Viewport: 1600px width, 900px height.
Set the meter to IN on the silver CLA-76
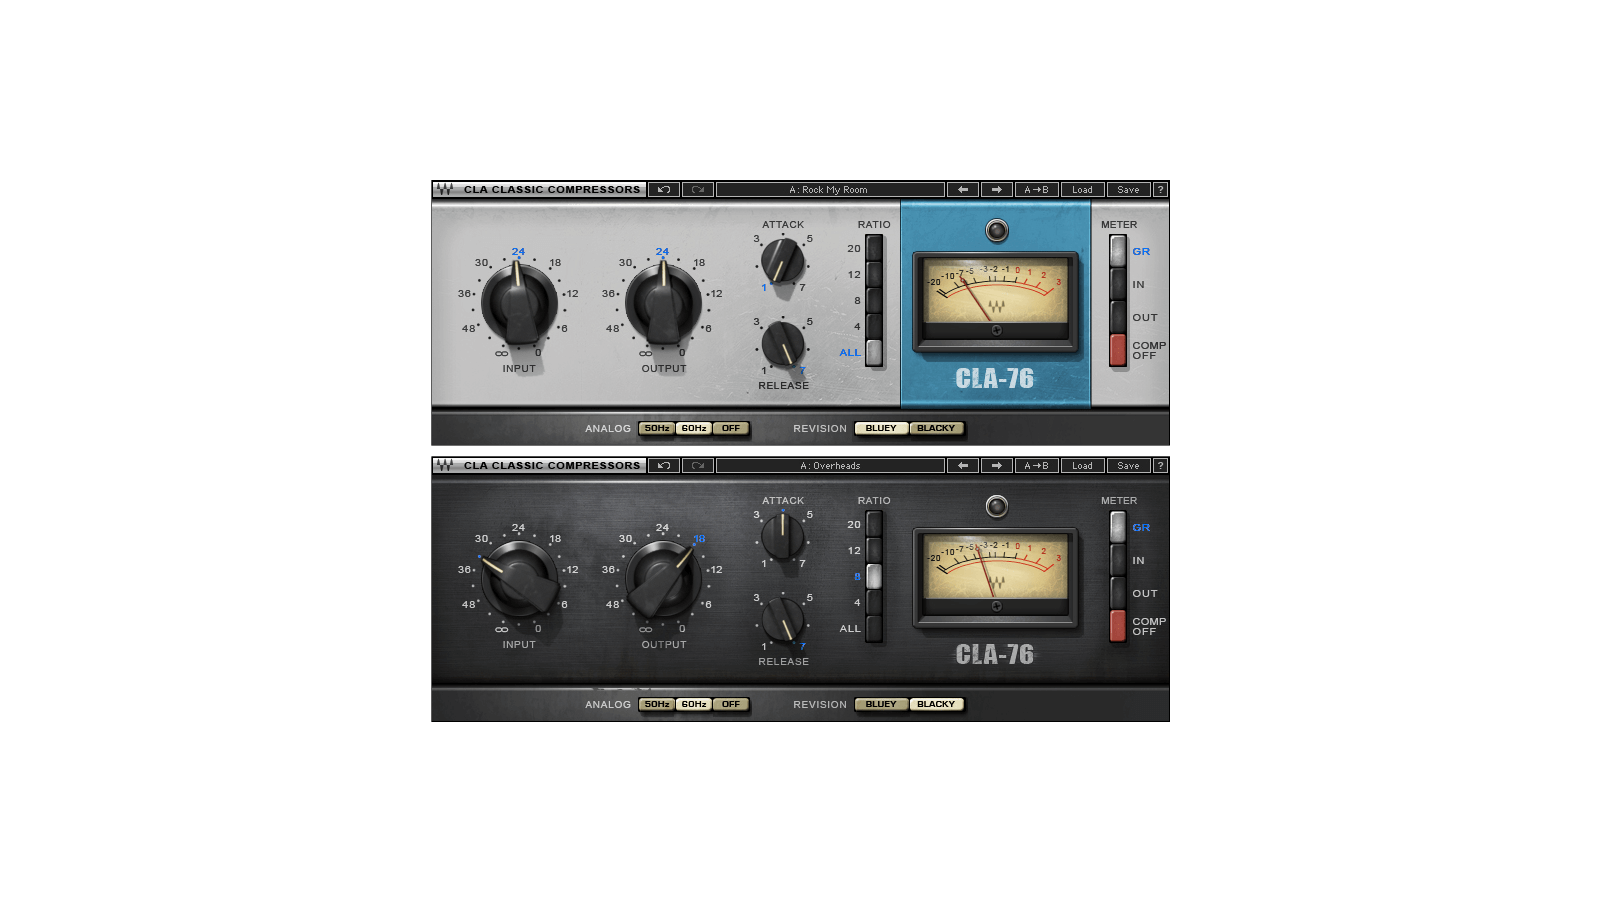pos(1118,284)
